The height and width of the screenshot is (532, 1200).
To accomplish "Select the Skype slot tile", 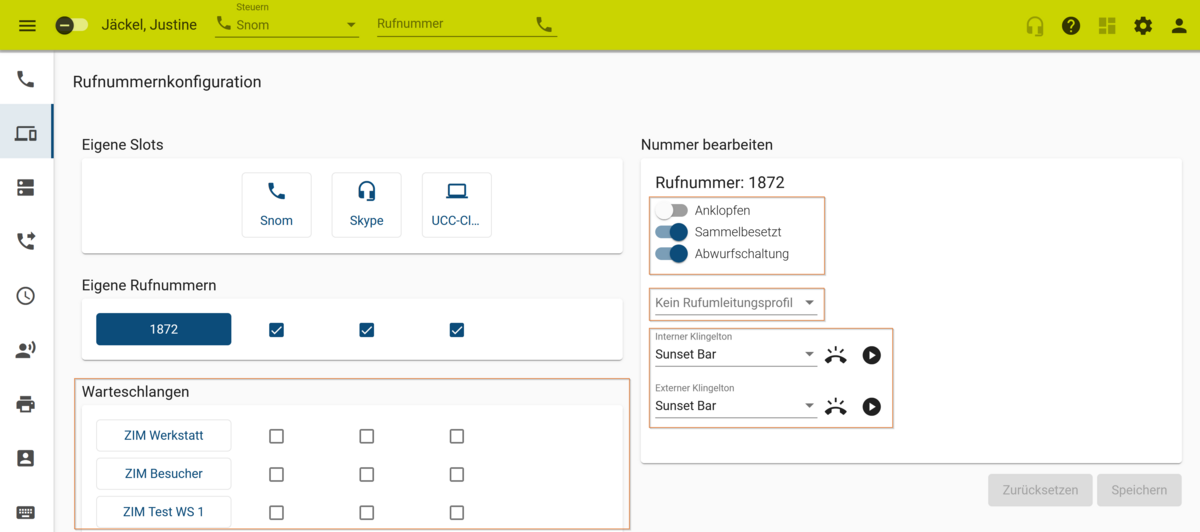I will (x=367, y=205).
